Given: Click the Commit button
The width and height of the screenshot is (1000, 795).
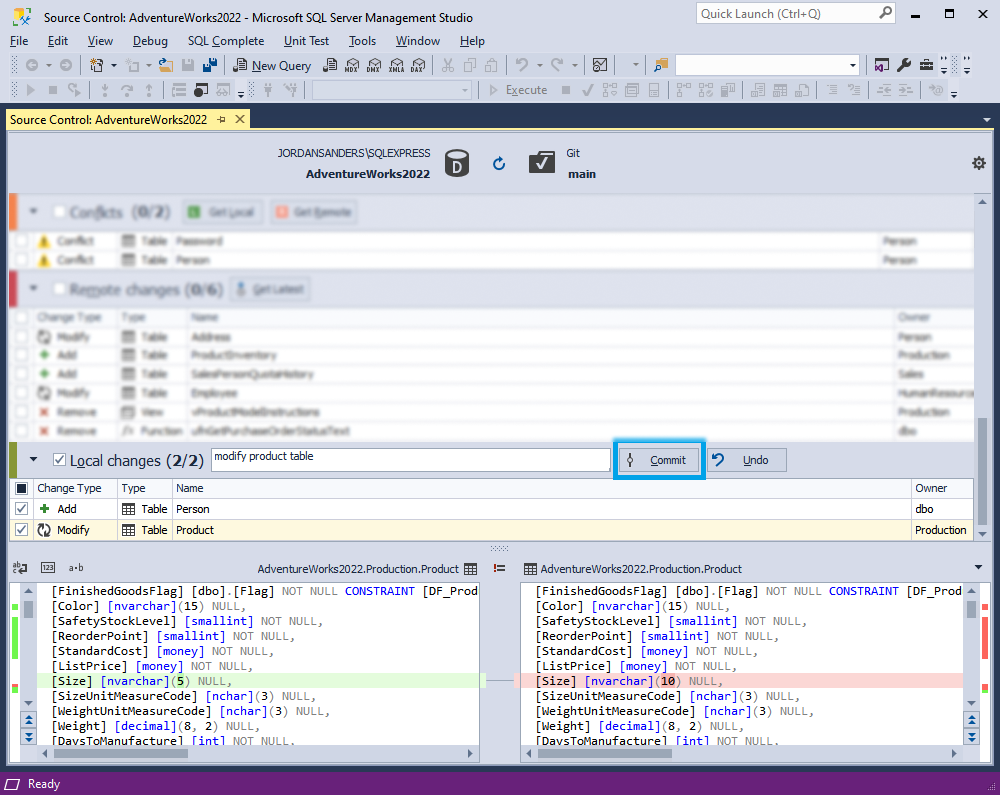Looking at the screenshot, I should 659,460.
